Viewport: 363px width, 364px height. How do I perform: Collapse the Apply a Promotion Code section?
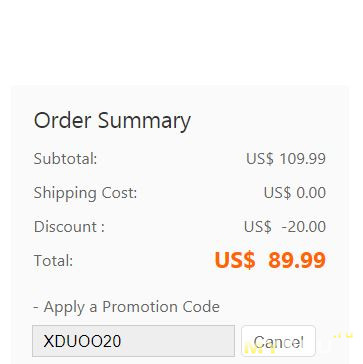point(127,307)
